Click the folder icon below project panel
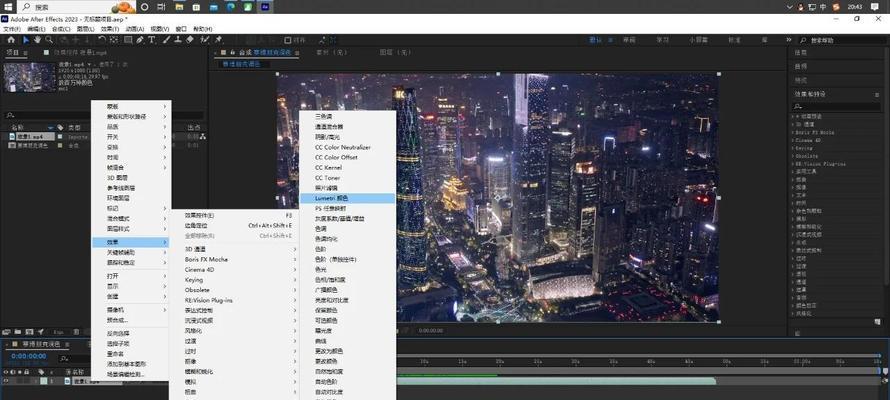Screen dimensions: 890x400 (18, 332)
